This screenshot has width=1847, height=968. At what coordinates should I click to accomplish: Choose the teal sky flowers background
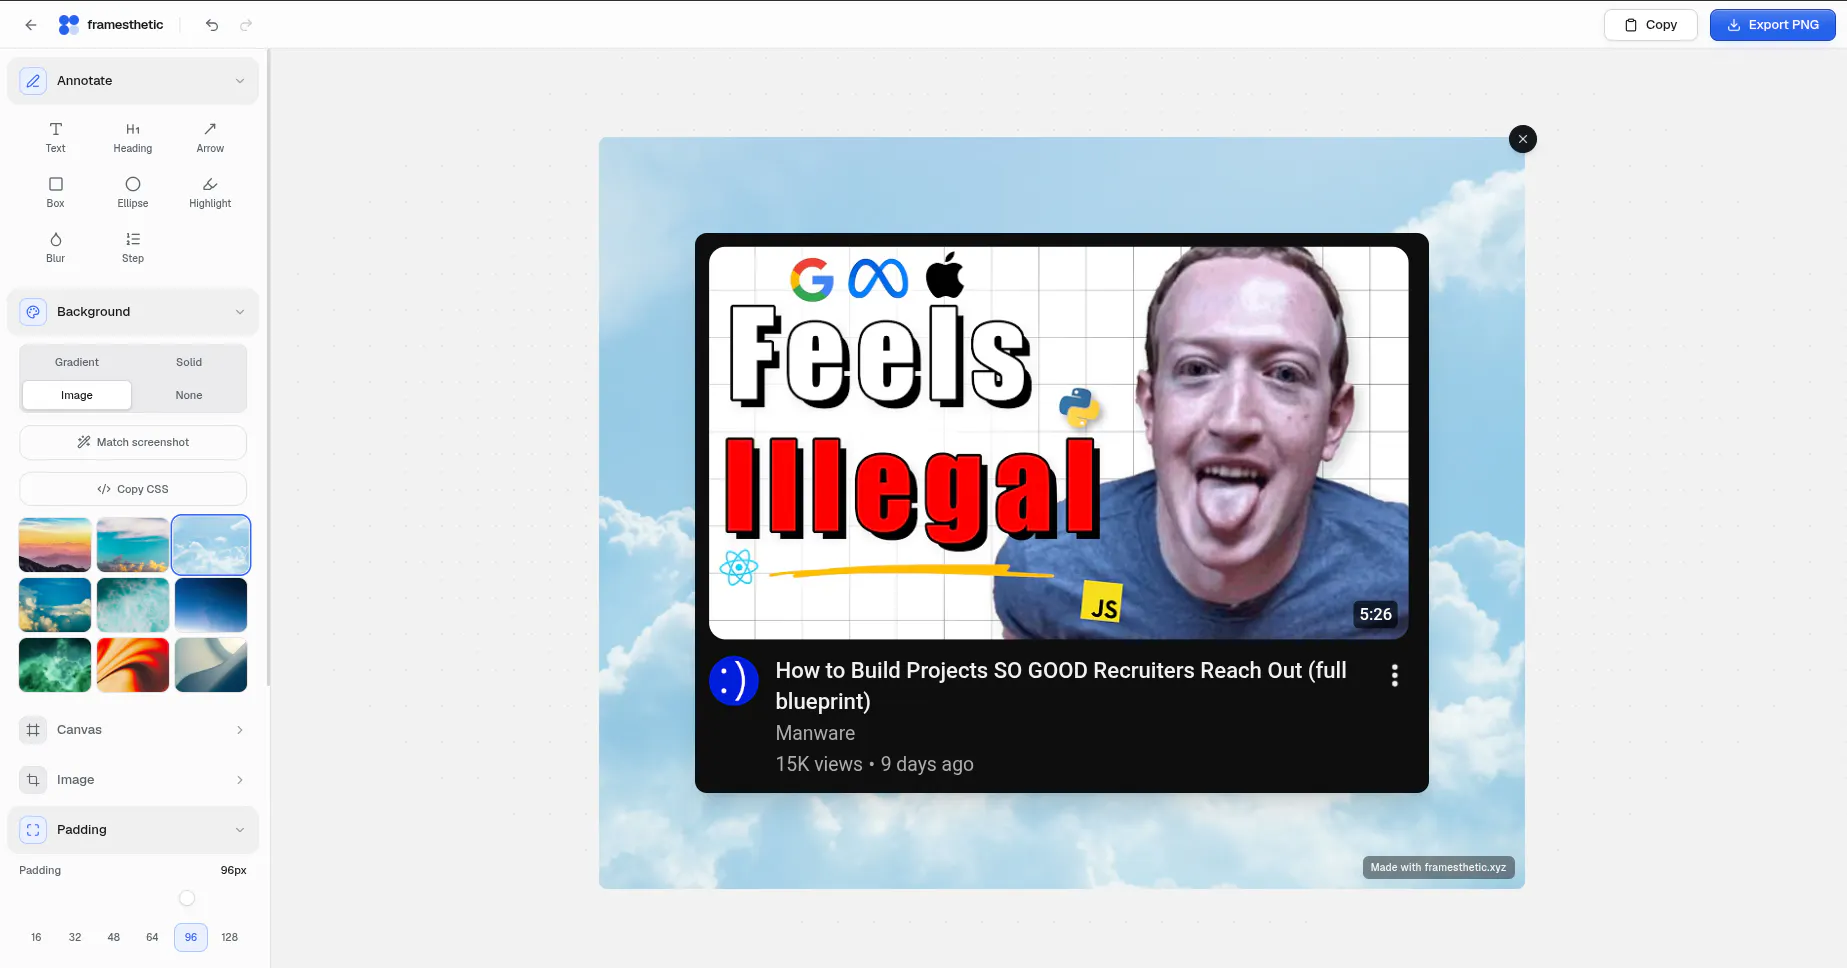point(133,545)
